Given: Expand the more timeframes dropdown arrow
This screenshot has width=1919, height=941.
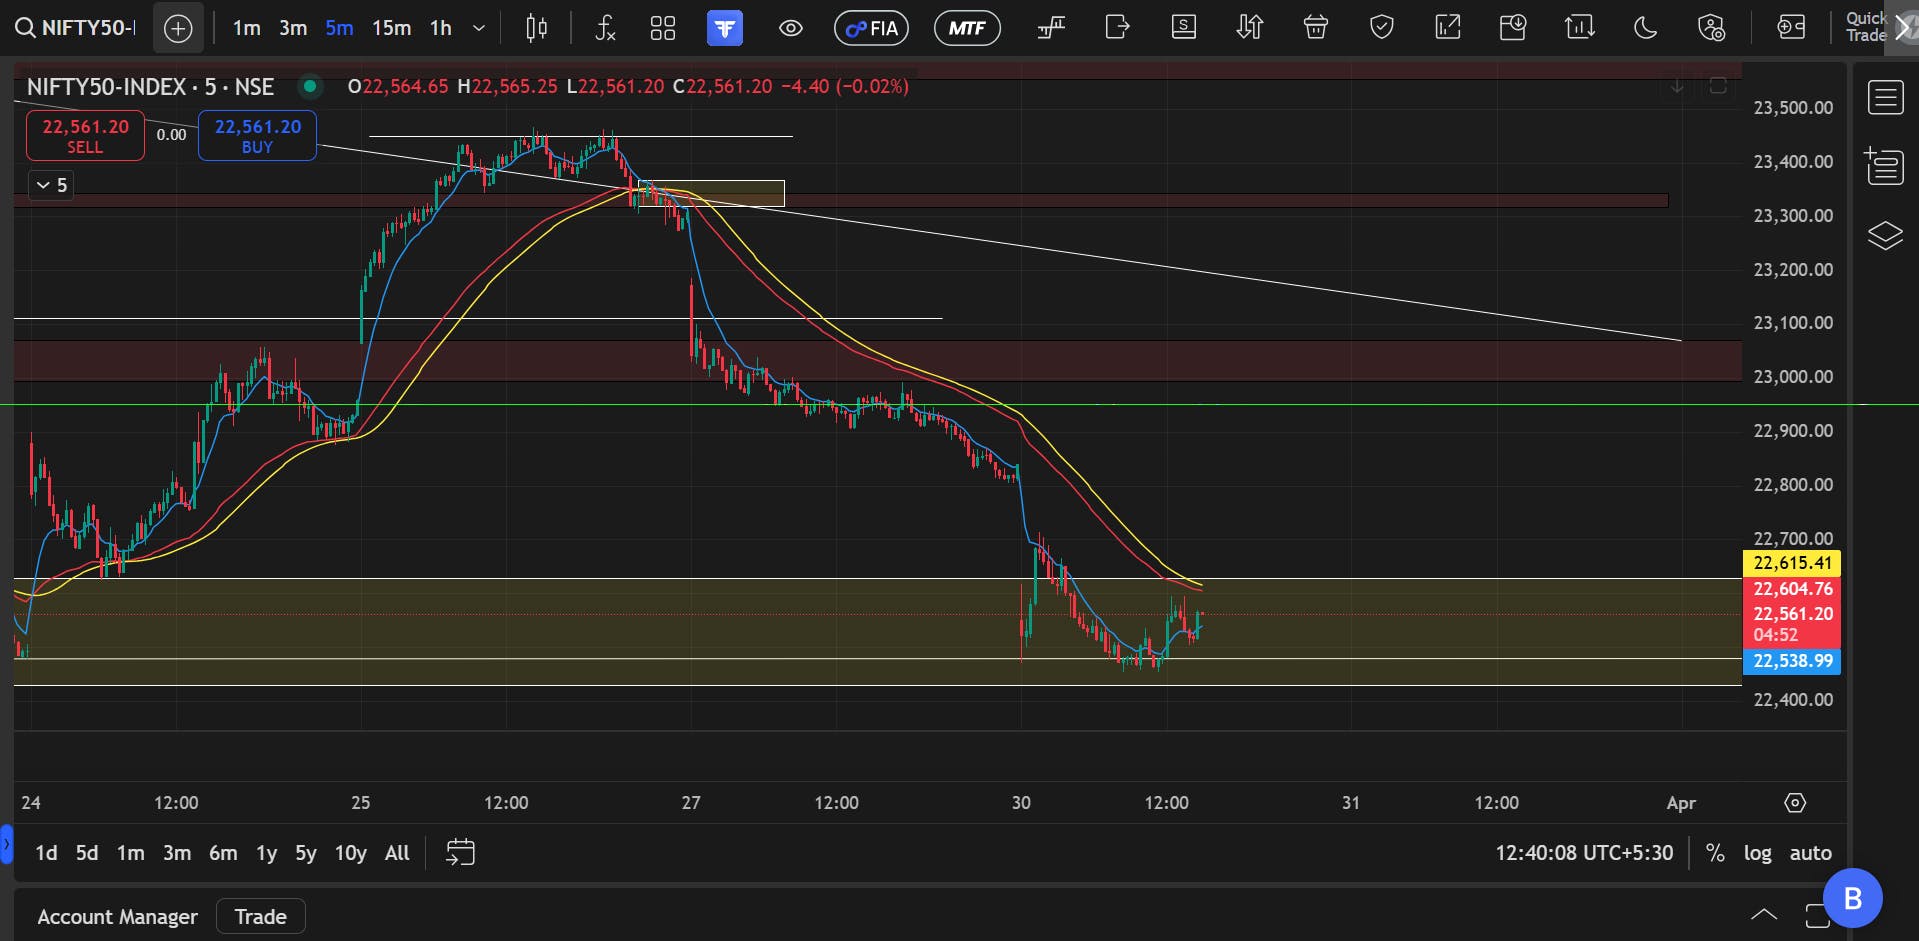Looking at the screenshot, I should coord(479,28).
